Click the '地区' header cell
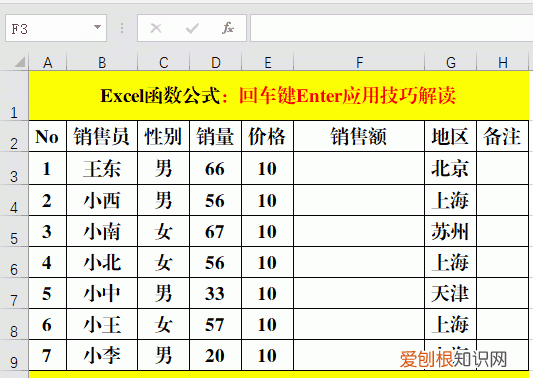The width and height of the screenshot is (533, 378). pyautogui.click(x=451, y=136)
